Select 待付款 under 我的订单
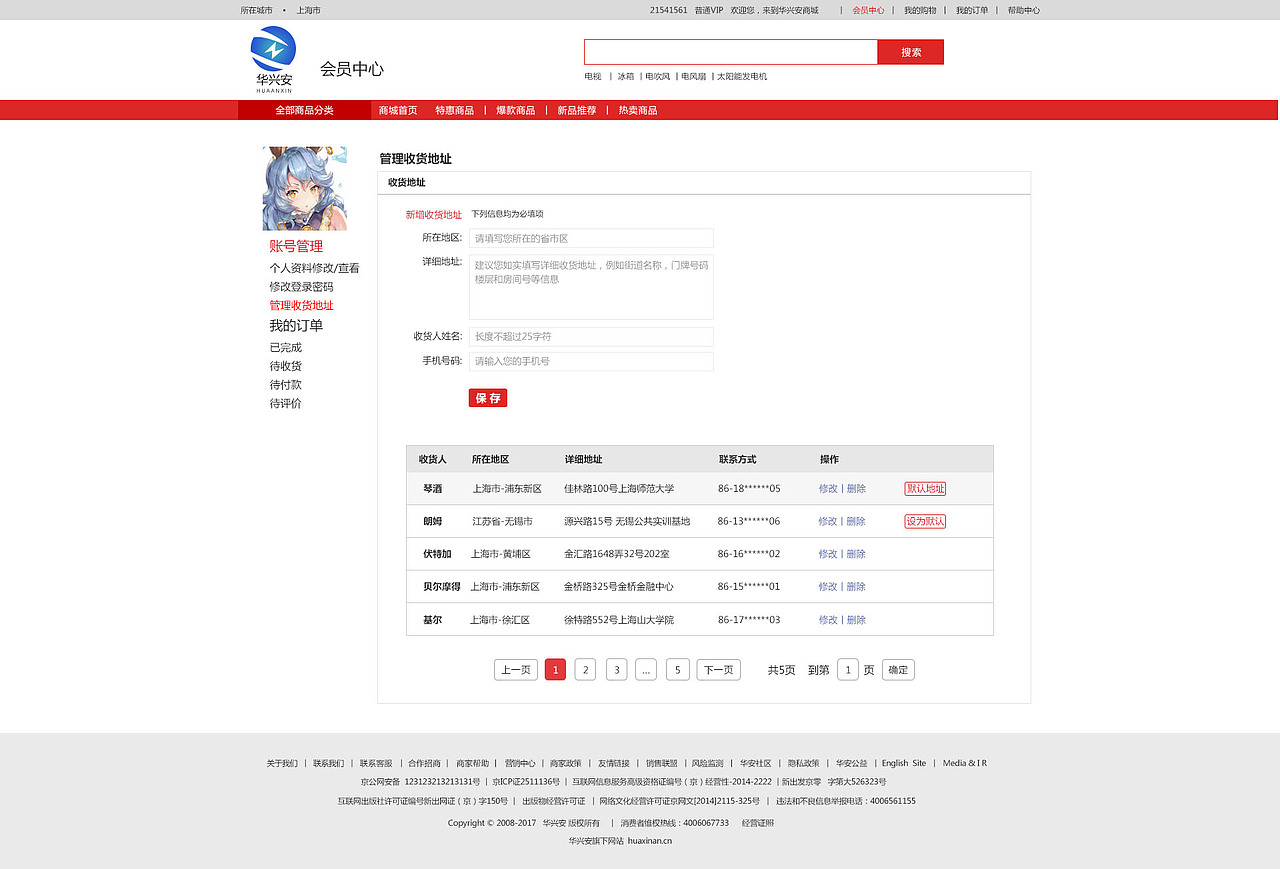Viewport: 1280px width, 869px height. click(285, 384)
